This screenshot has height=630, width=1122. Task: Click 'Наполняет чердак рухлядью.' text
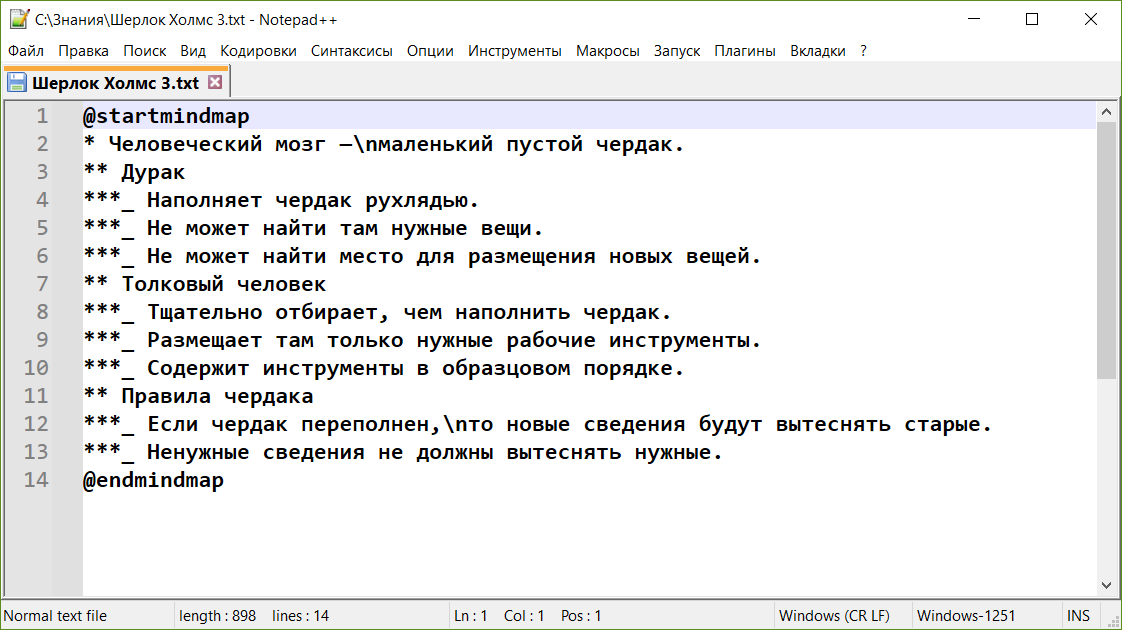coord(313,200)
